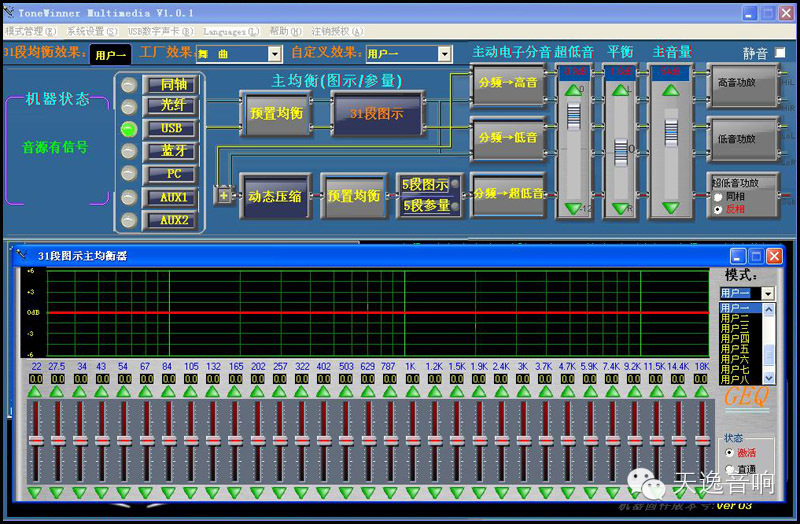Open the USB数字声卡 menu
800x524 pixels.
coord(160,32)
